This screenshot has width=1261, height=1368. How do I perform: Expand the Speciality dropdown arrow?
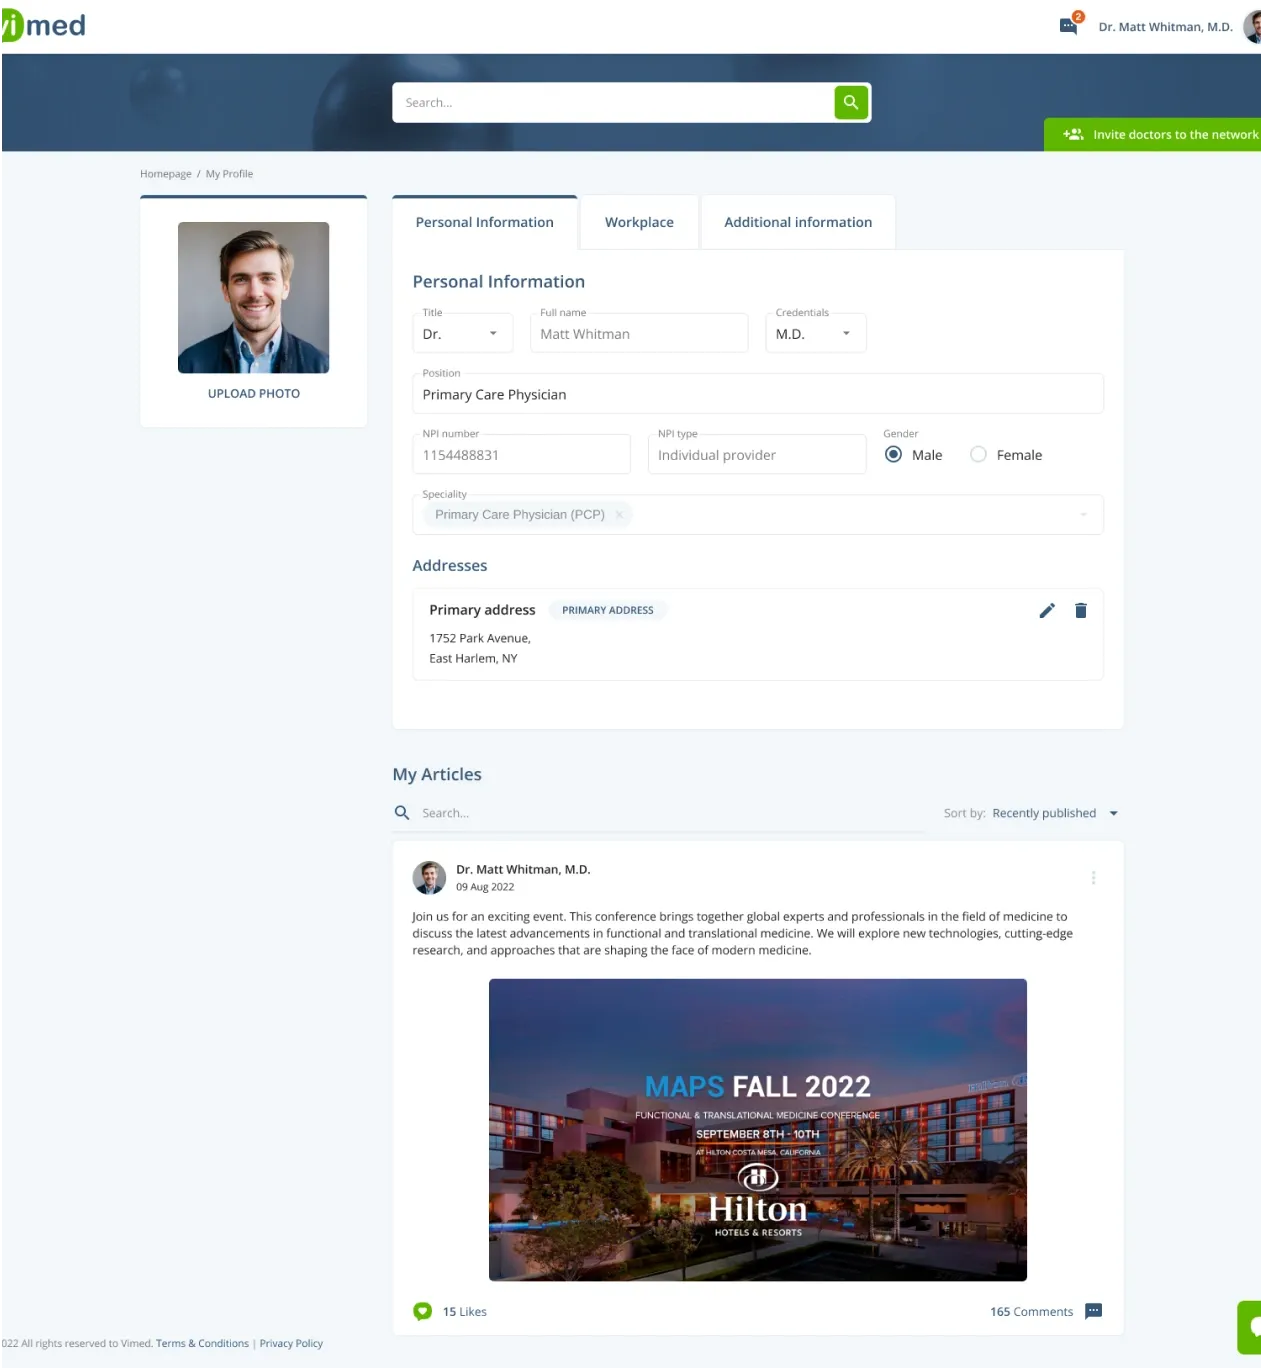(1083, 515)
